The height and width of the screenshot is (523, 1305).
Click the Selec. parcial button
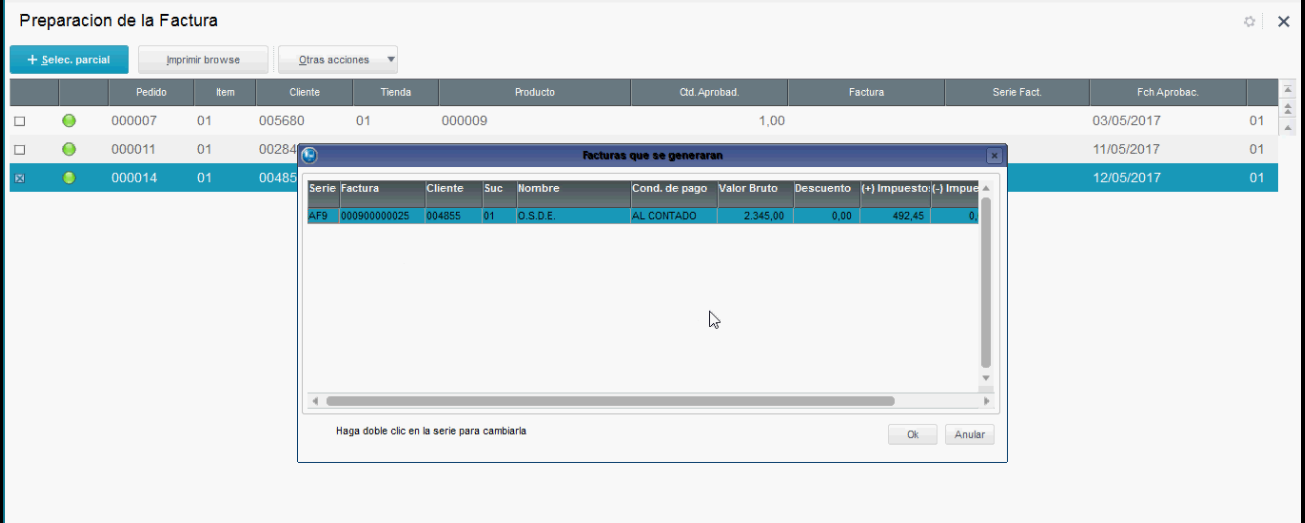point(69,60)
